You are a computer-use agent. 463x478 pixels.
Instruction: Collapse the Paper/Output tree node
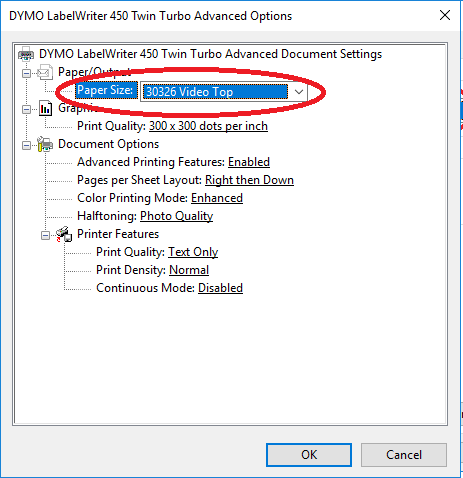[x=26, y=73]
